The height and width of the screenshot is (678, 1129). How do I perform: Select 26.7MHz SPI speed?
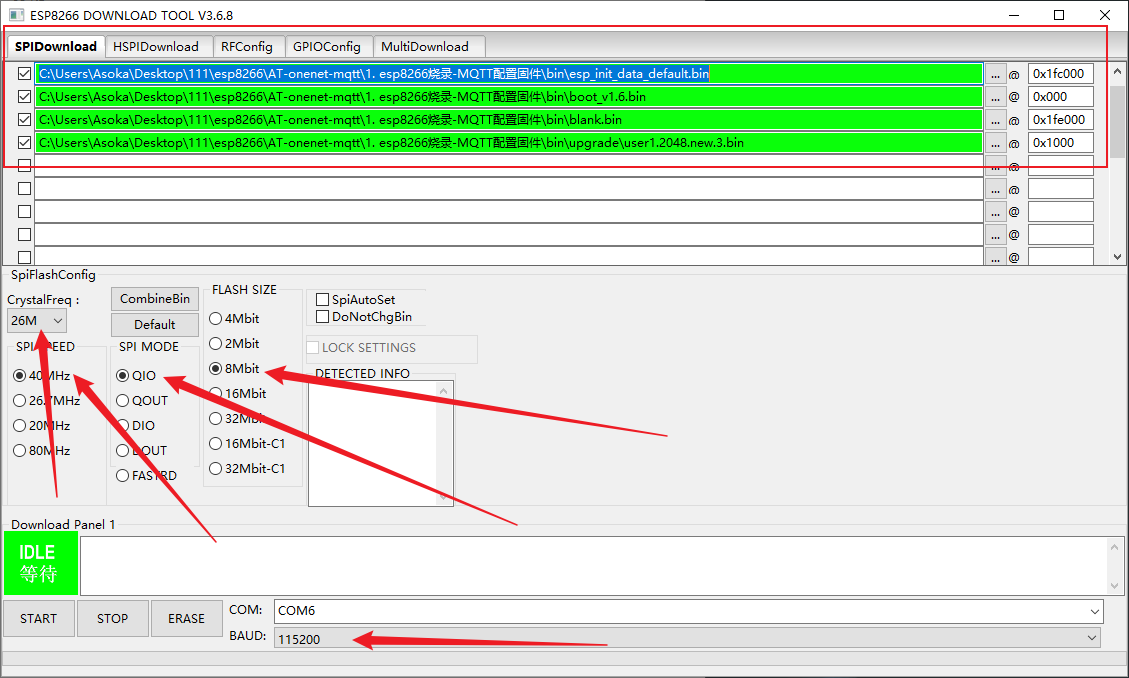[47, 401]
